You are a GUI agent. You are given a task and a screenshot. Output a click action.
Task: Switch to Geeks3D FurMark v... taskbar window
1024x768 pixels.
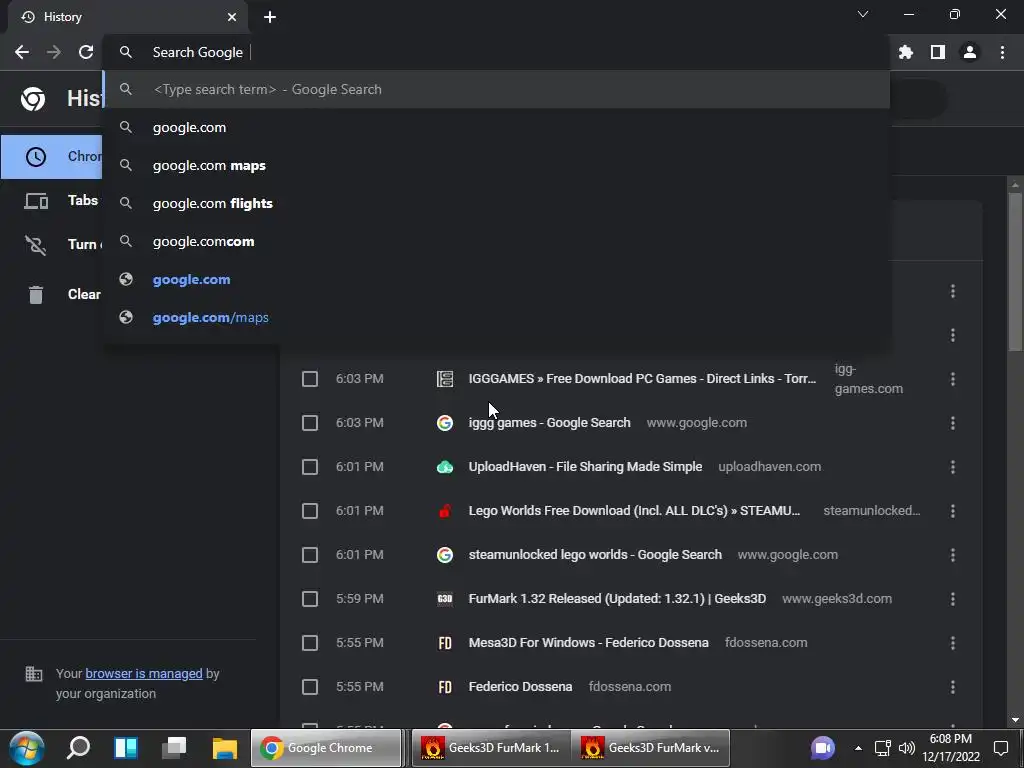tap(650, 748)
